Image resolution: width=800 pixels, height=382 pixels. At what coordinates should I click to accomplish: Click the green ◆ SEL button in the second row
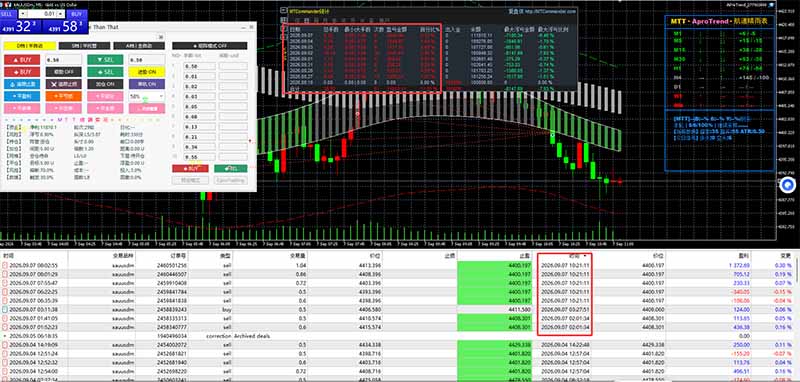click(106, 72)
